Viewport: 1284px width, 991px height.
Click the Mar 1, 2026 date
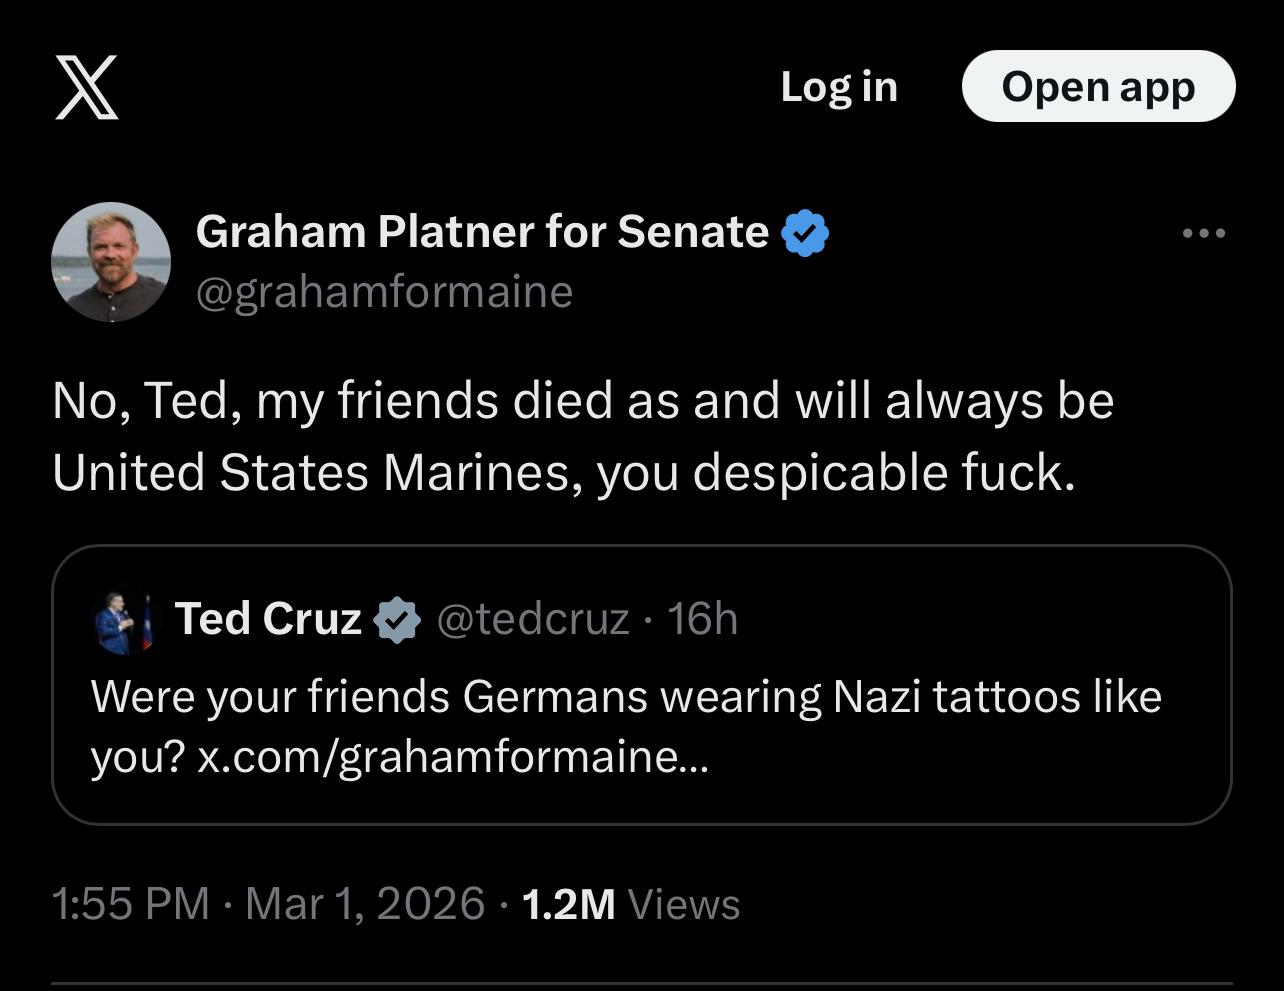[365, 904]
